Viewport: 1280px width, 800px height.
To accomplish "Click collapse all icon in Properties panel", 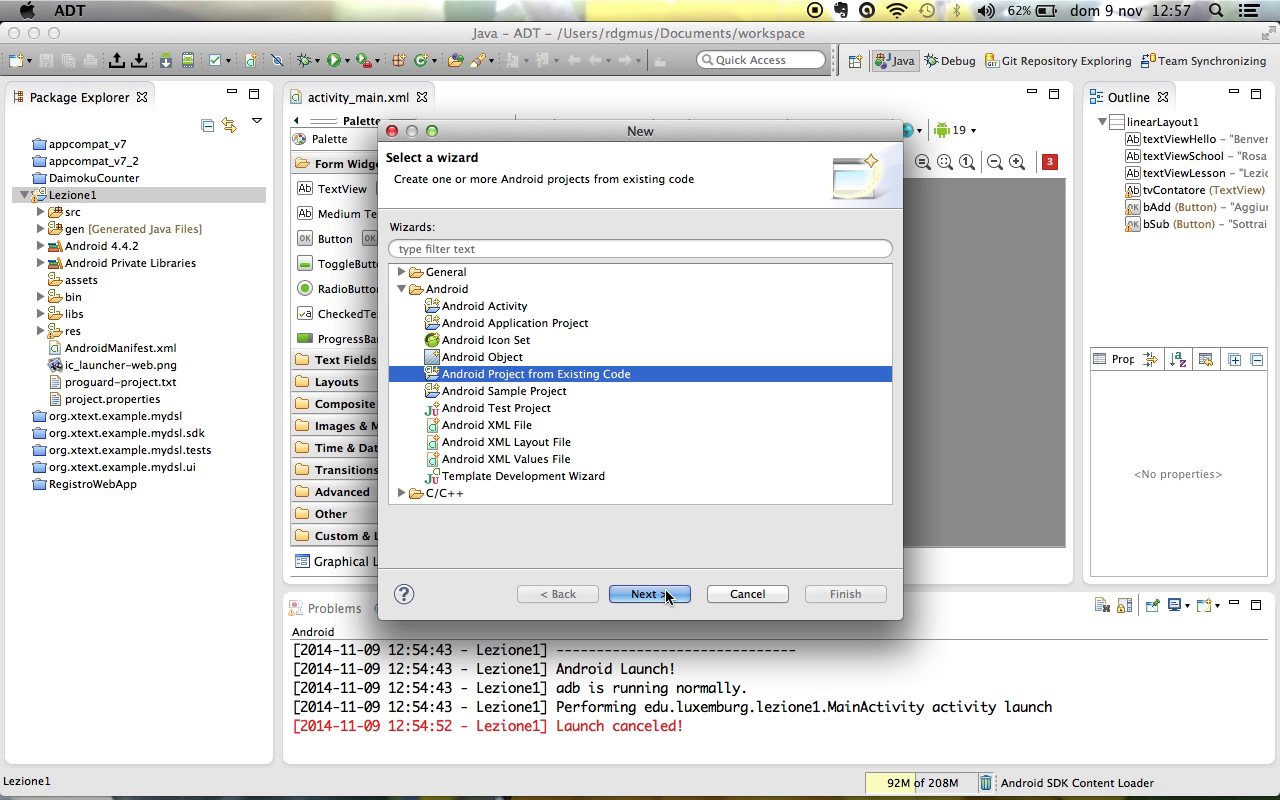I will 1256,359.
